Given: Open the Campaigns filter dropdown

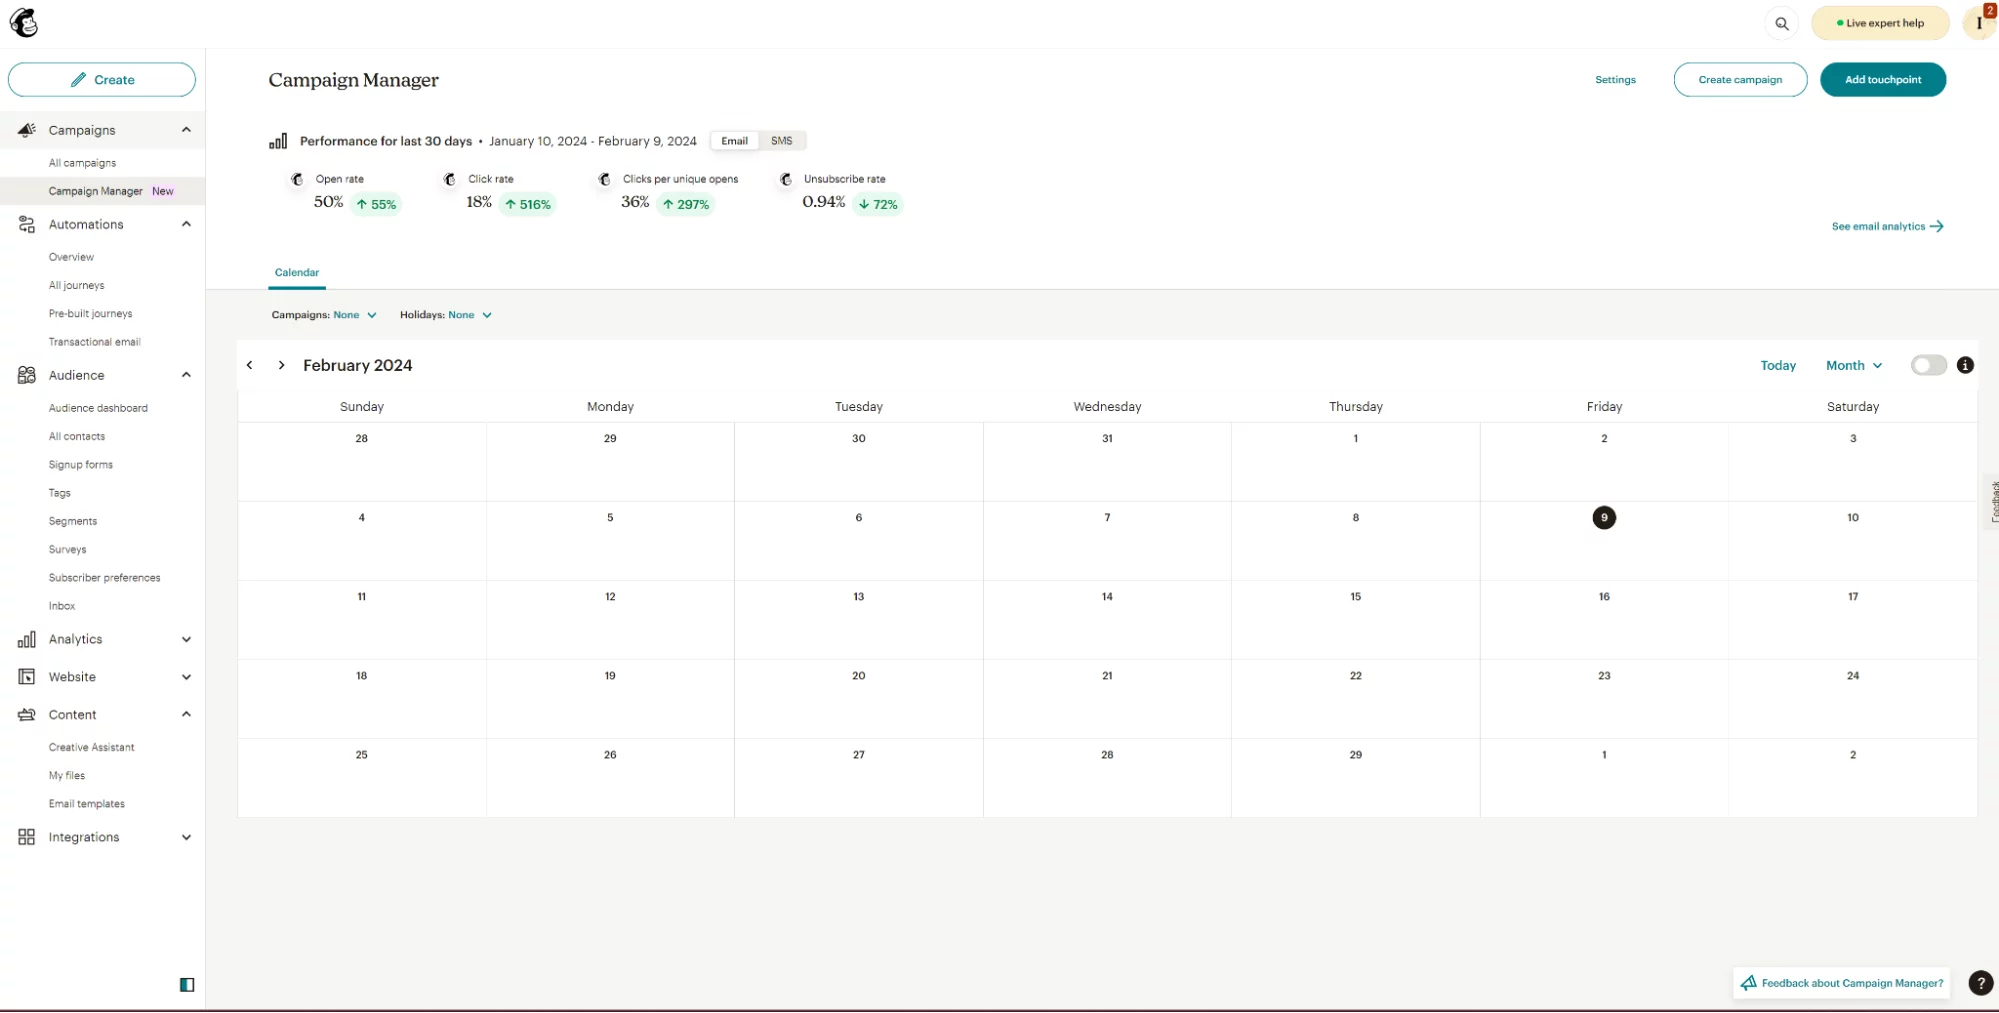Looking at the screenshot, I should 324,315.
